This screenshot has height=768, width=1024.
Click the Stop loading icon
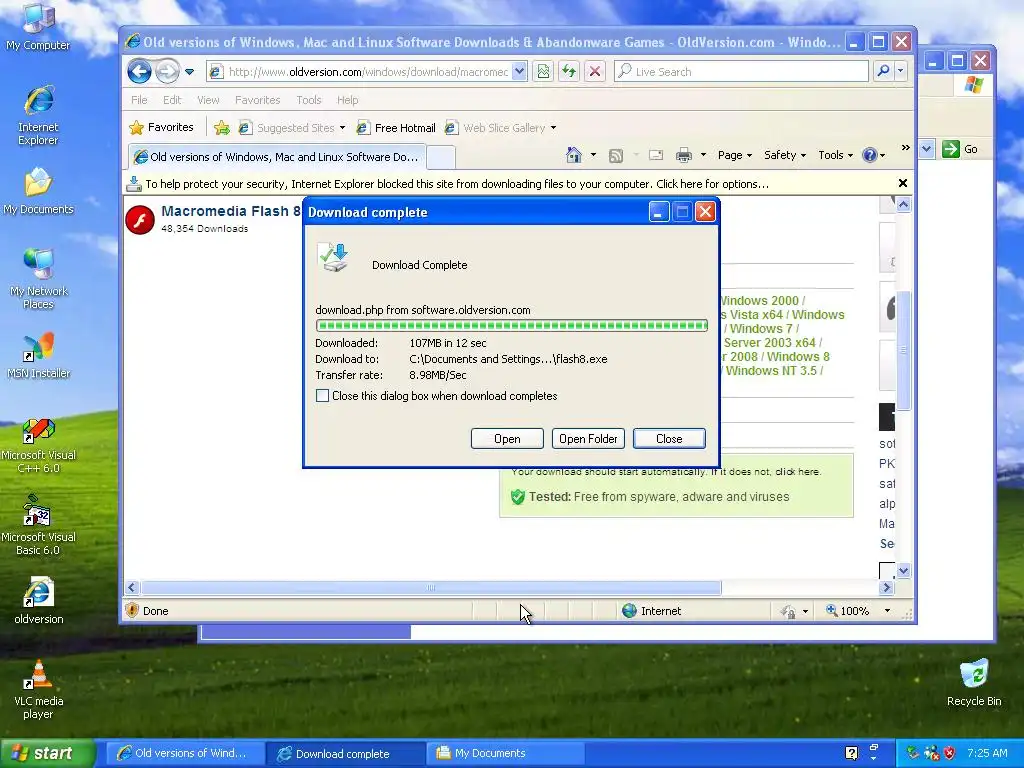tap(595, 72)
